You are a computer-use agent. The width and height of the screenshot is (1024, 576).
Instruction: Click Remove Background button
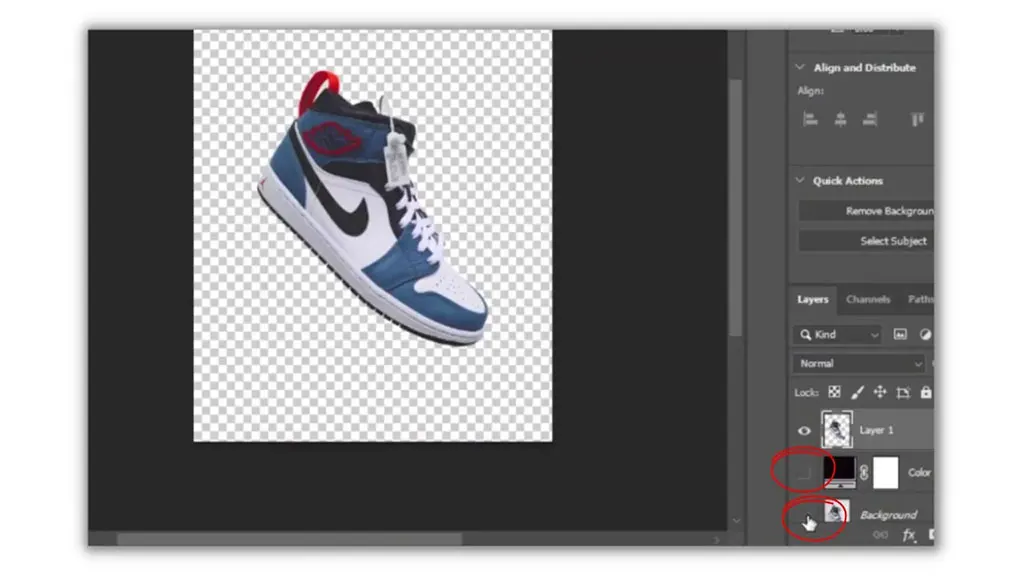point(866,211)
